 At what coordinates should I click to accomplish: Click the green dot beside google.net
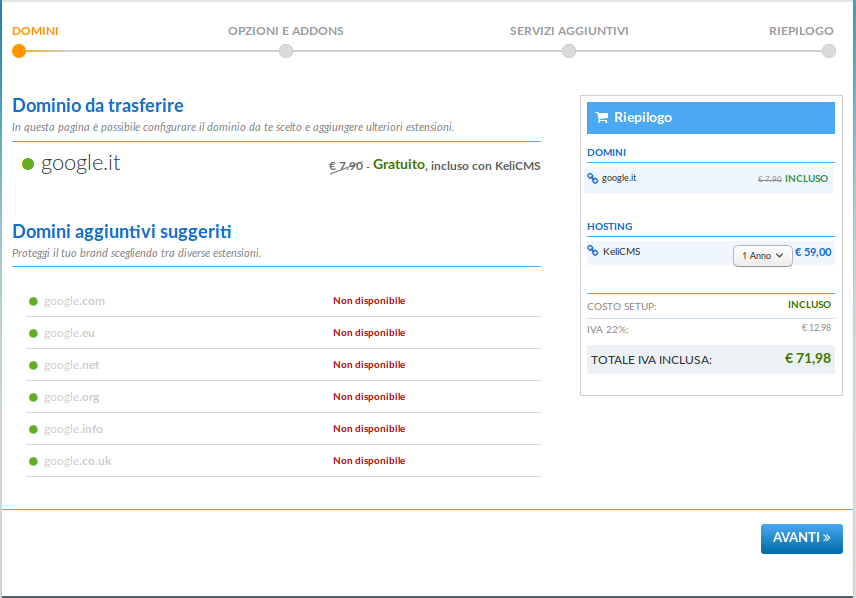click(33, 365)
